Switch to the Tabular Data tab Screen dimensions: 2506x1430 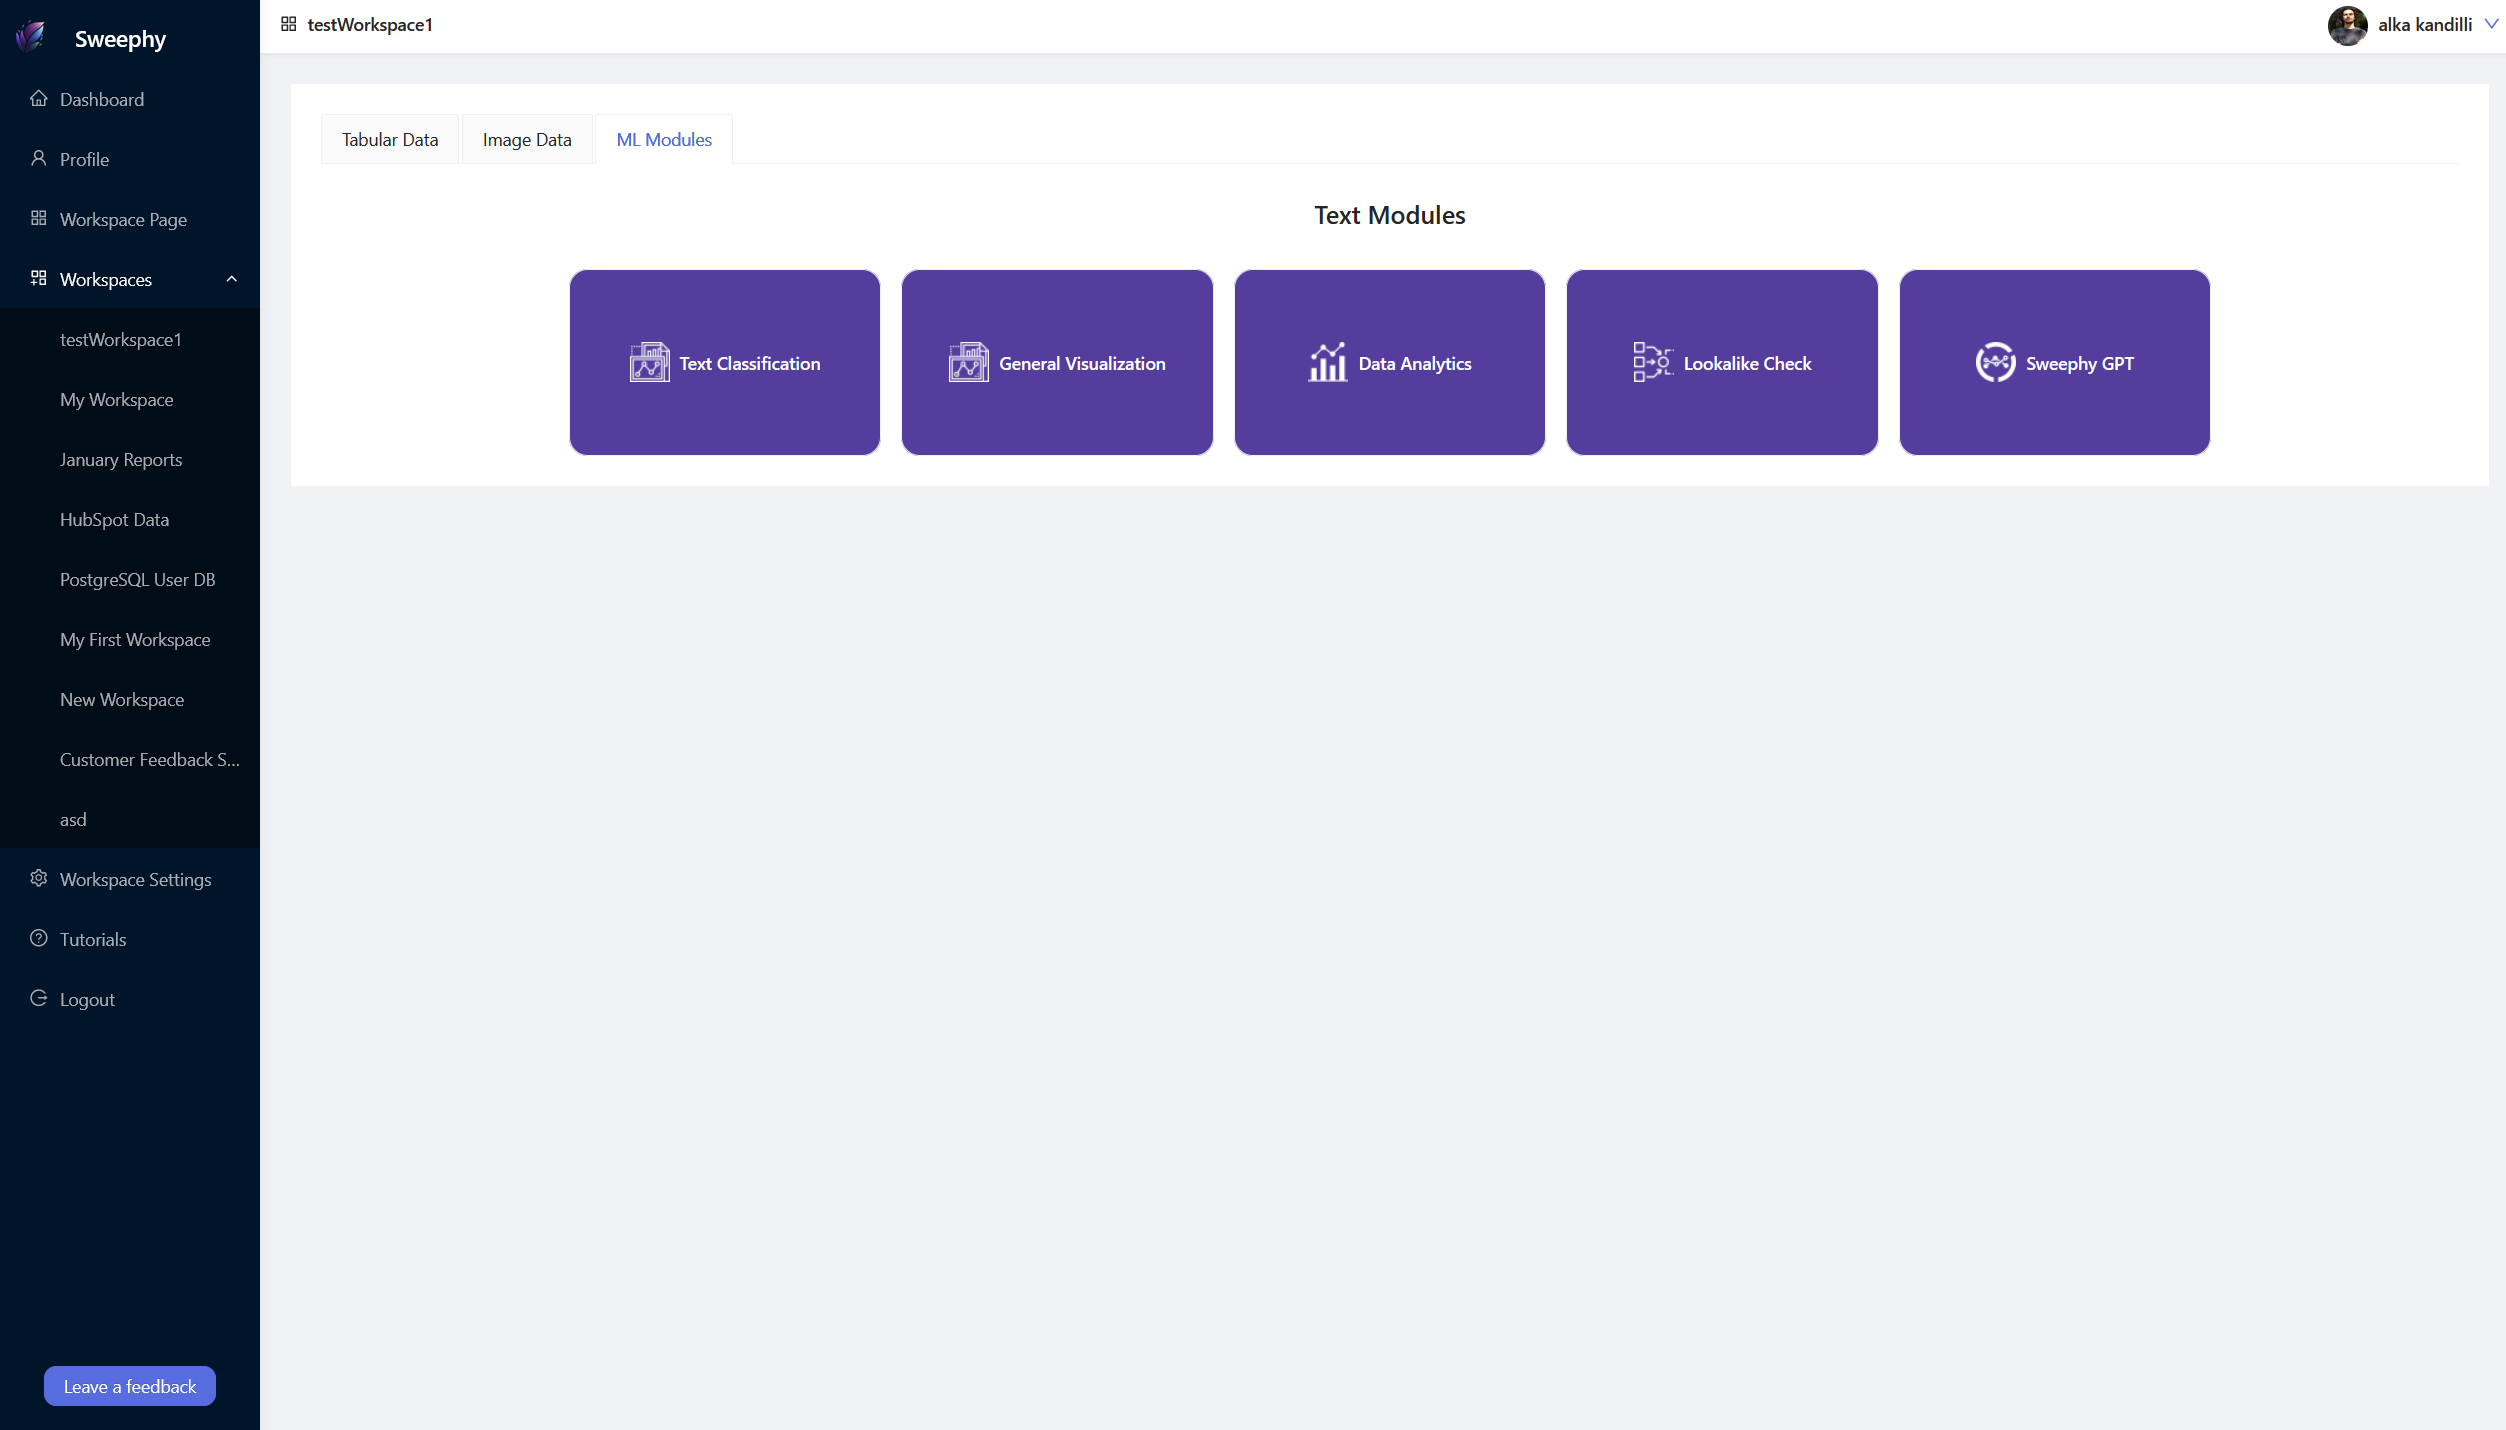[x=390, y=140]
